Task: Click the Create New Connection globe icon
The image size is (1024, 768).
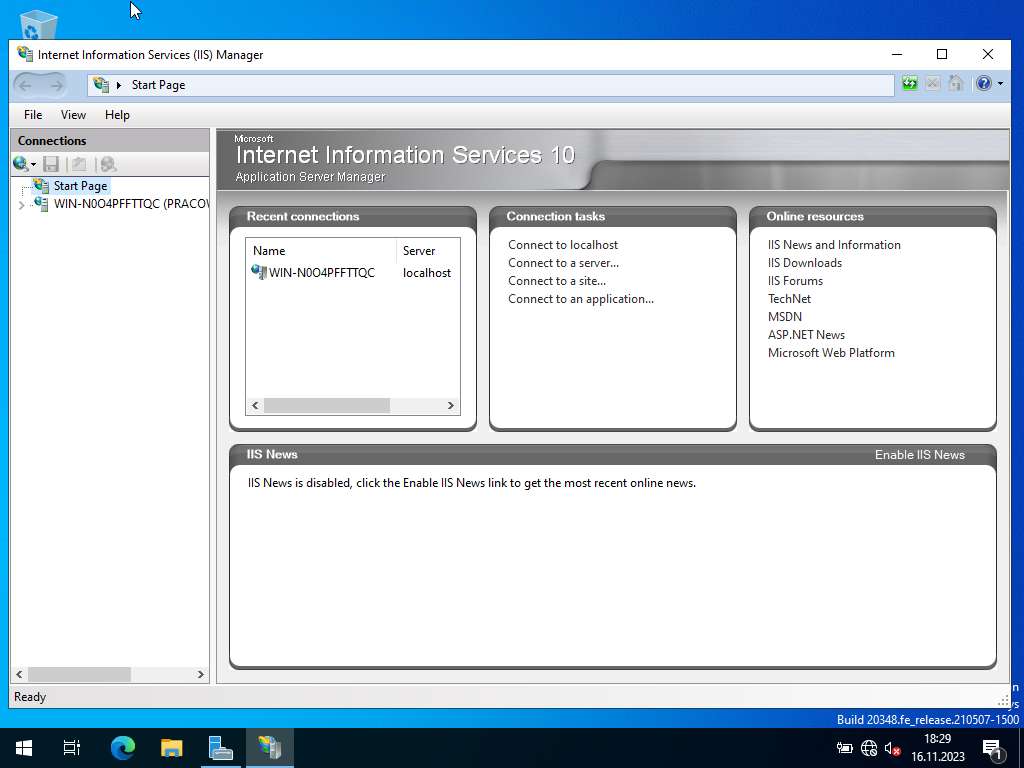Action: pyautogui.click(x=21, y=164)
